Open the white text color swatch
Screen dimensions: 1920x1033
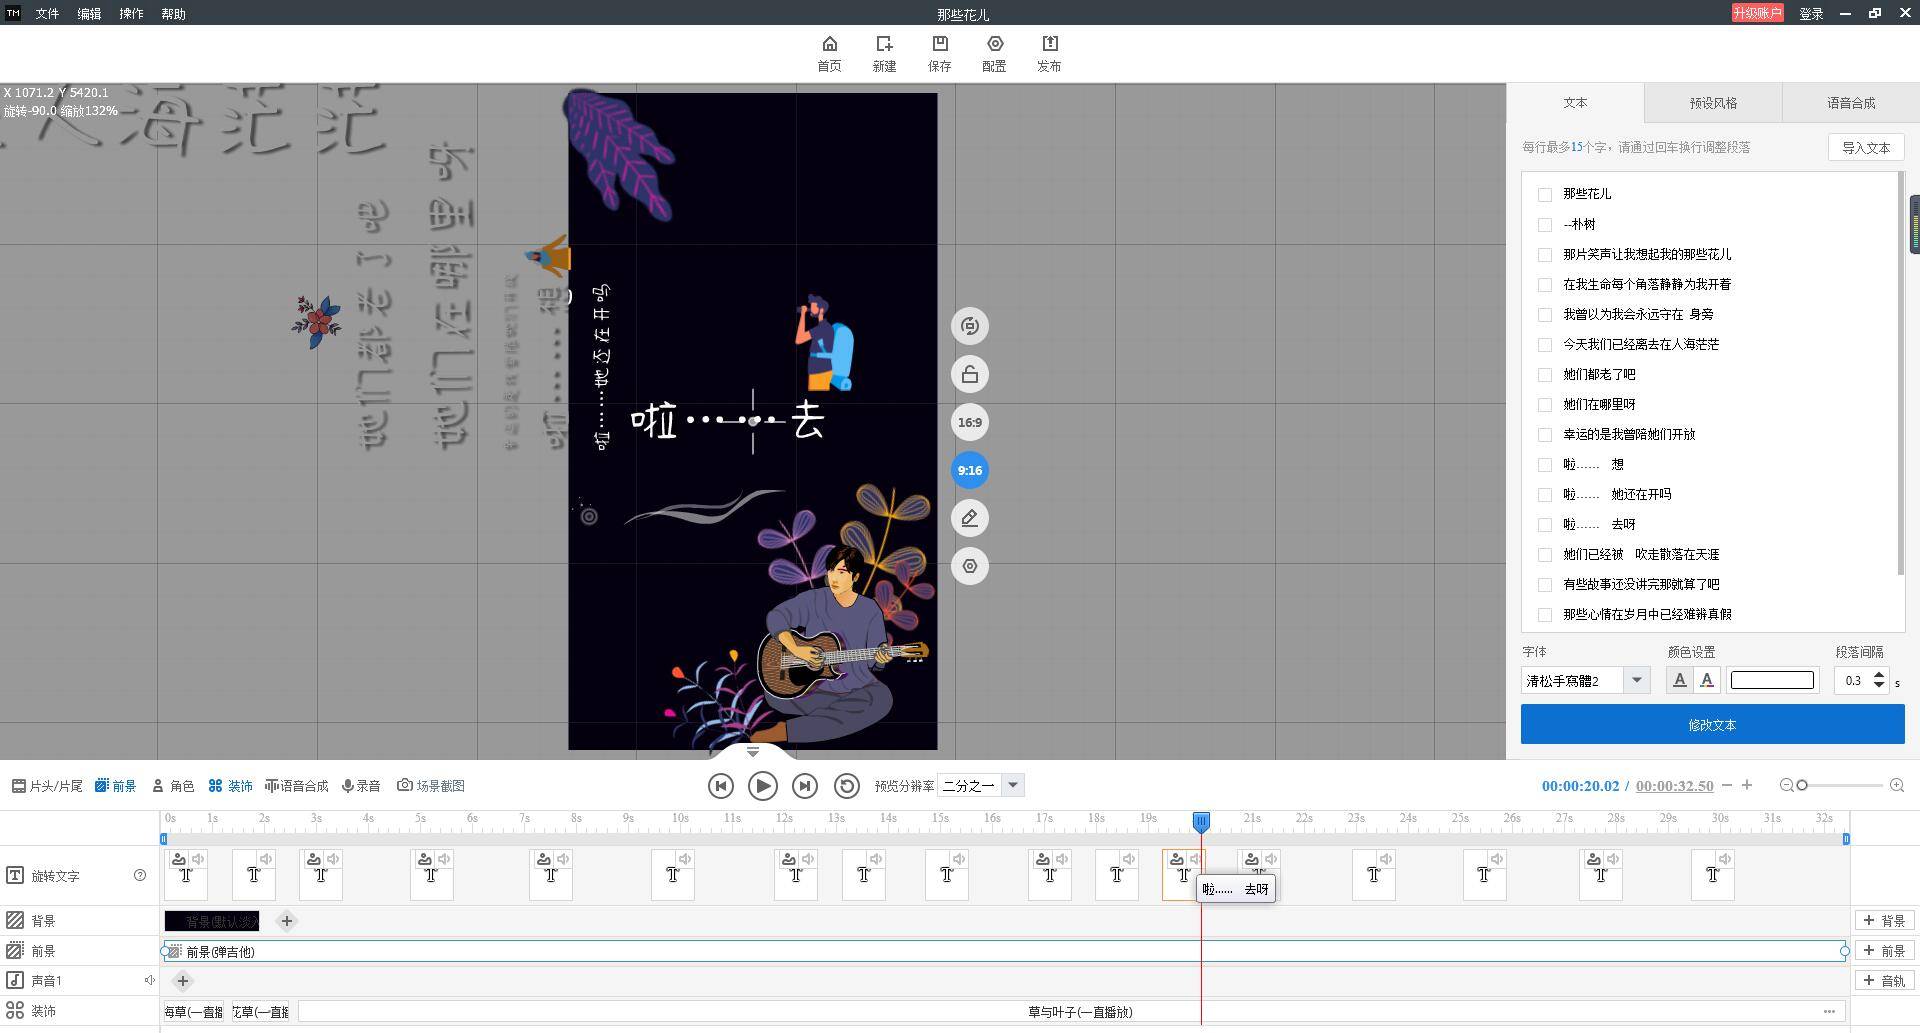(1771, 680)
